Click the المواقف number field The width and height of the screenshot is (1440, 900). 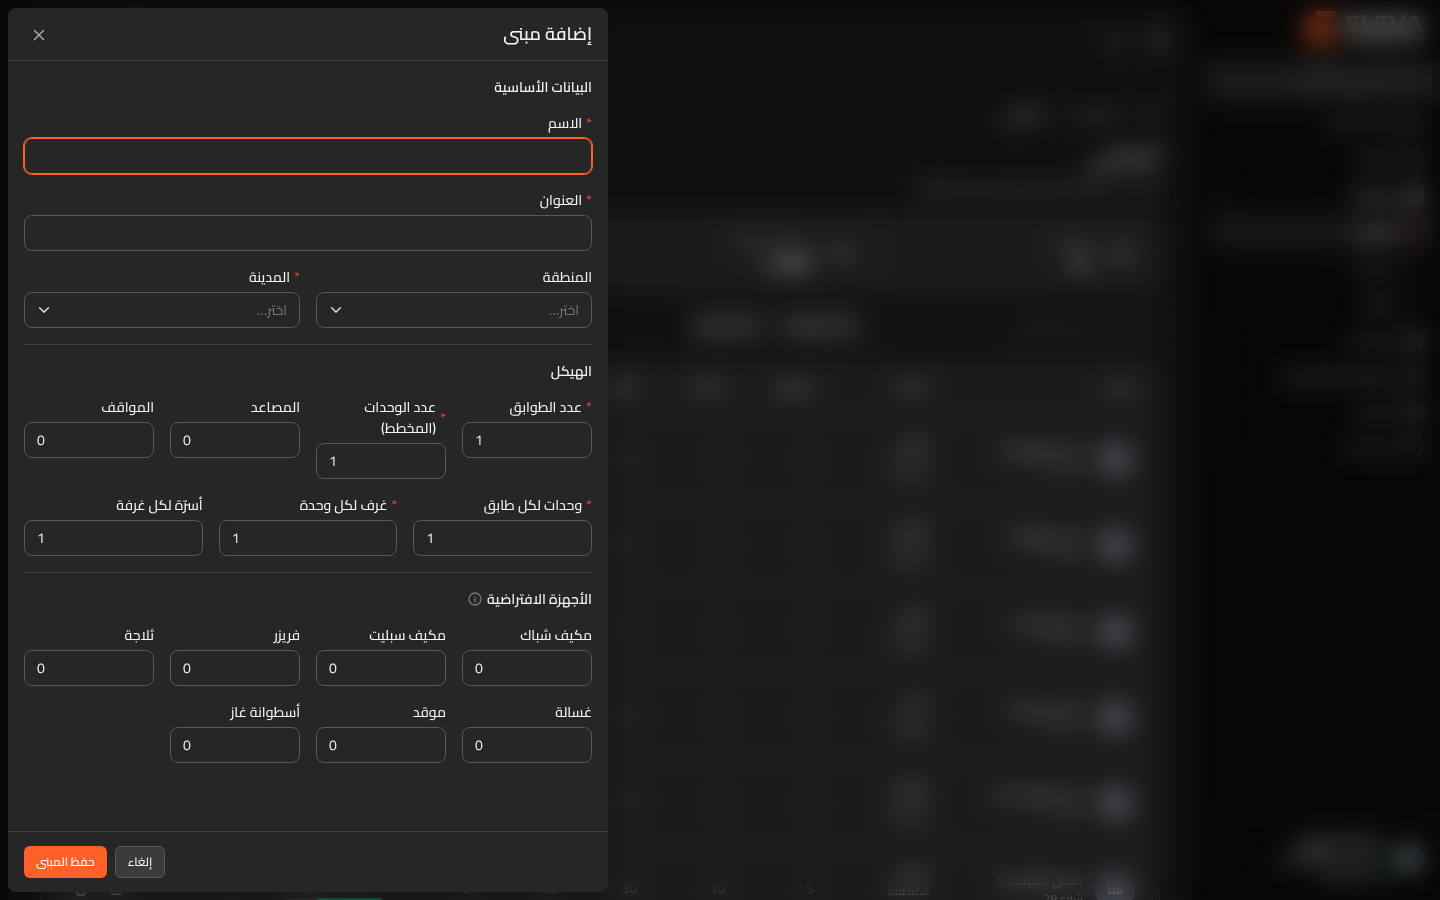[x=89, y=440]
